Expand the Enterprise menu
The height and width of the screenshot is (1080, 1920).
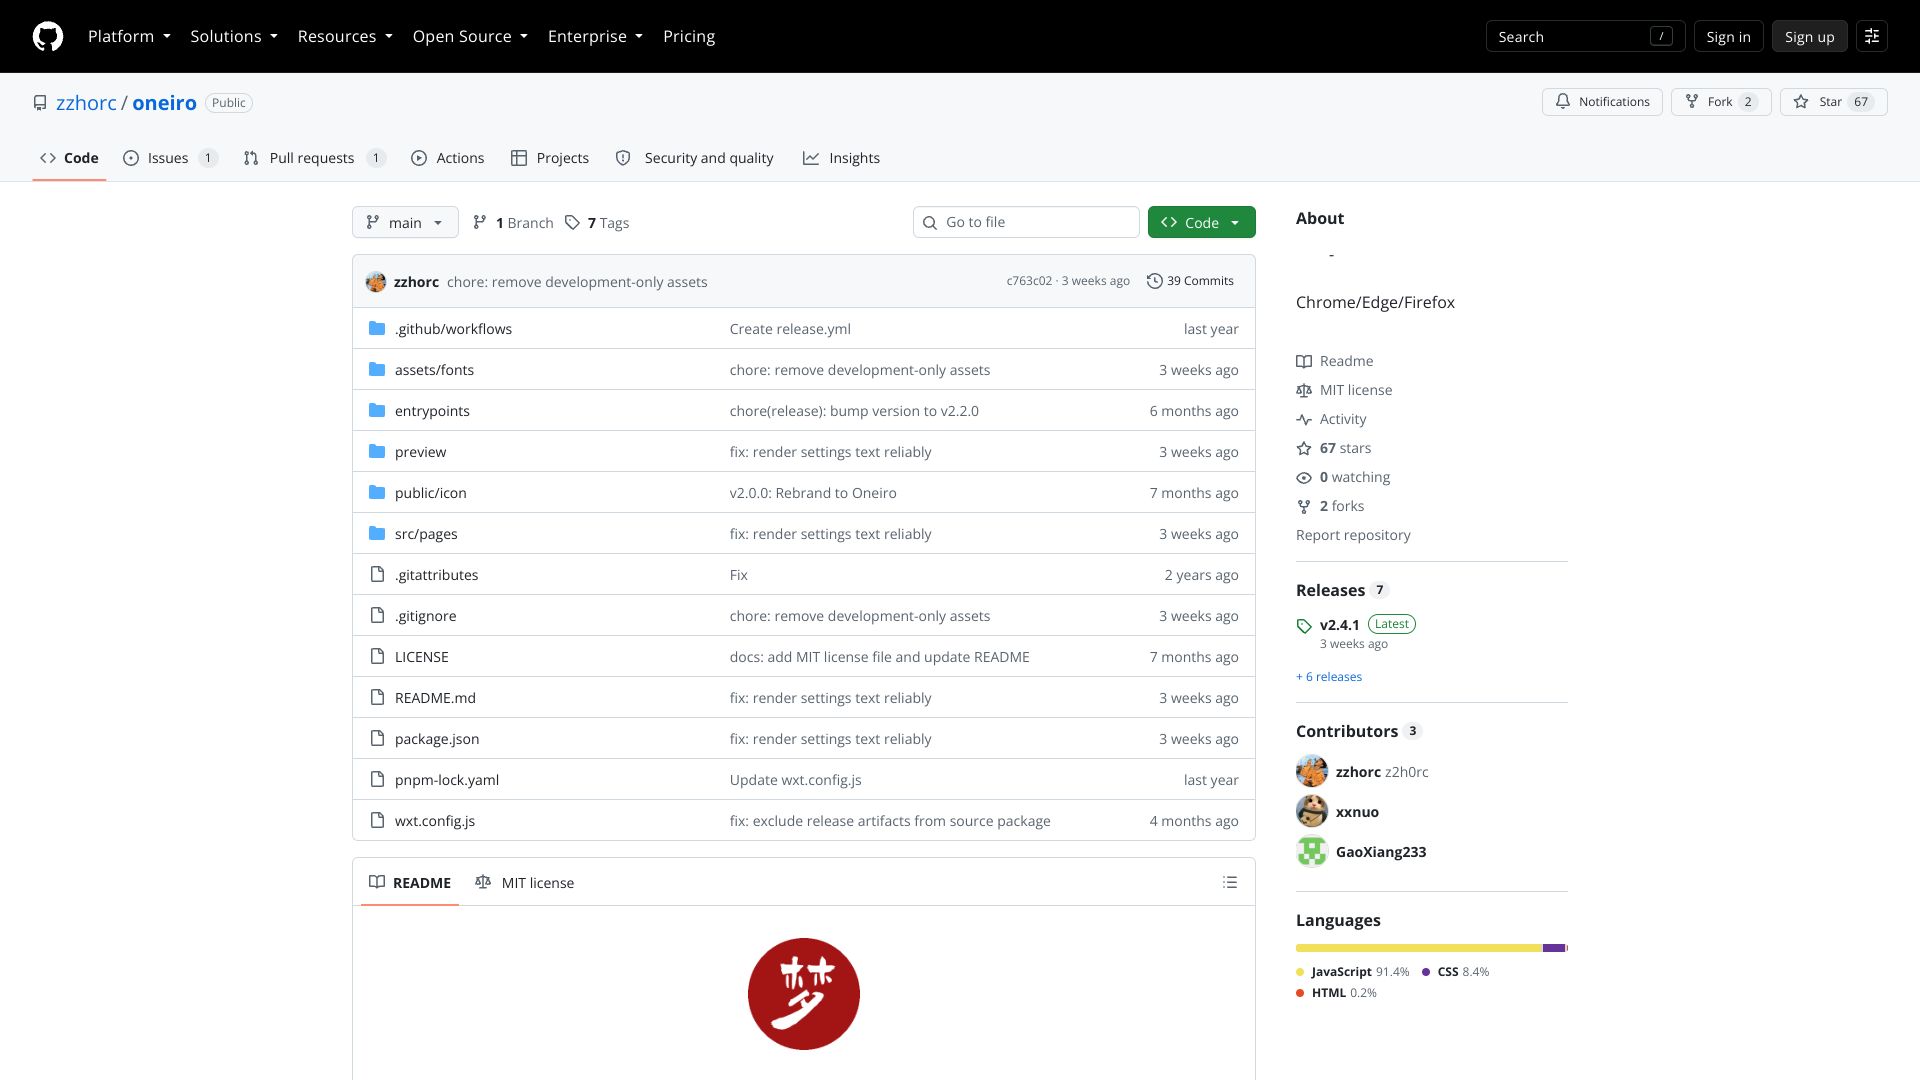point(595,36)
